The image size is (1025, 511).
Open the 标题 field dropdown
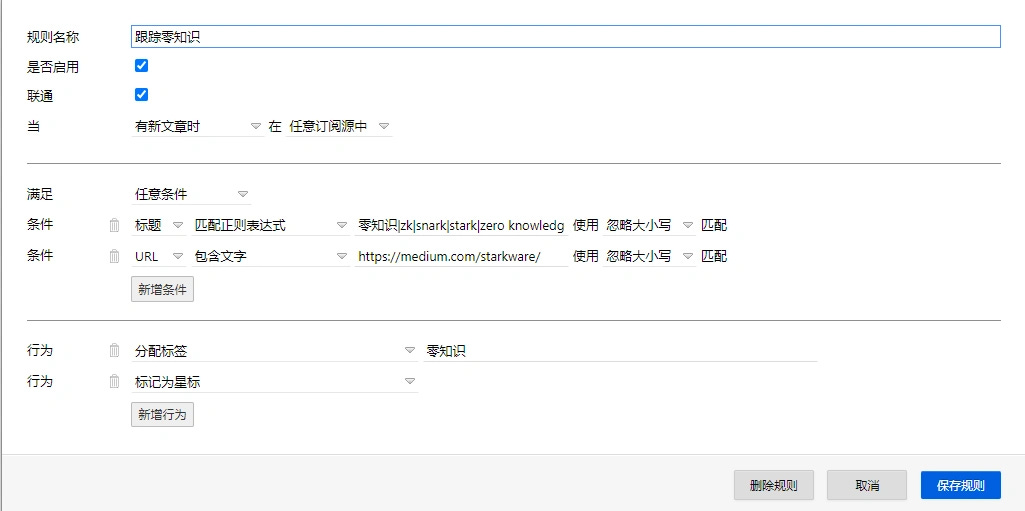tap(159, 225)
